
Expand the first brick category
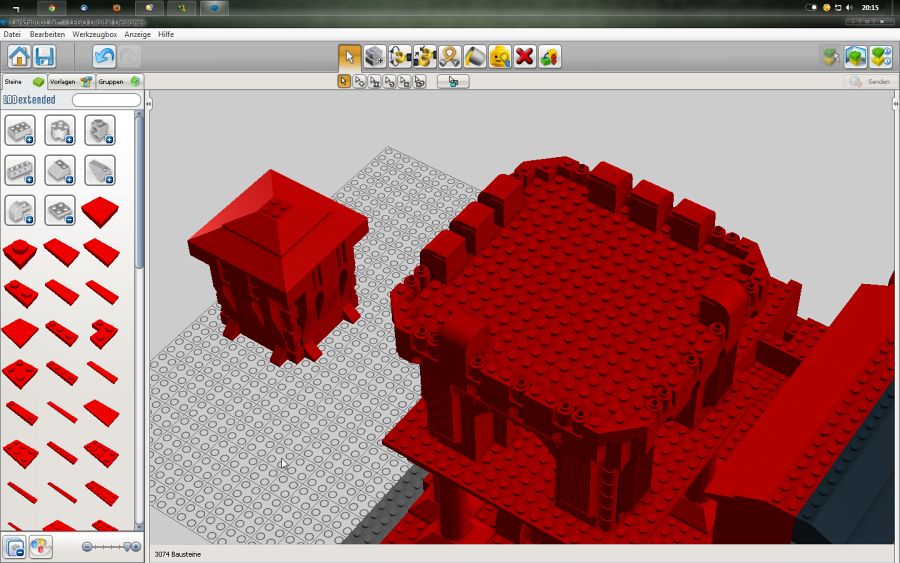[20, 130]
